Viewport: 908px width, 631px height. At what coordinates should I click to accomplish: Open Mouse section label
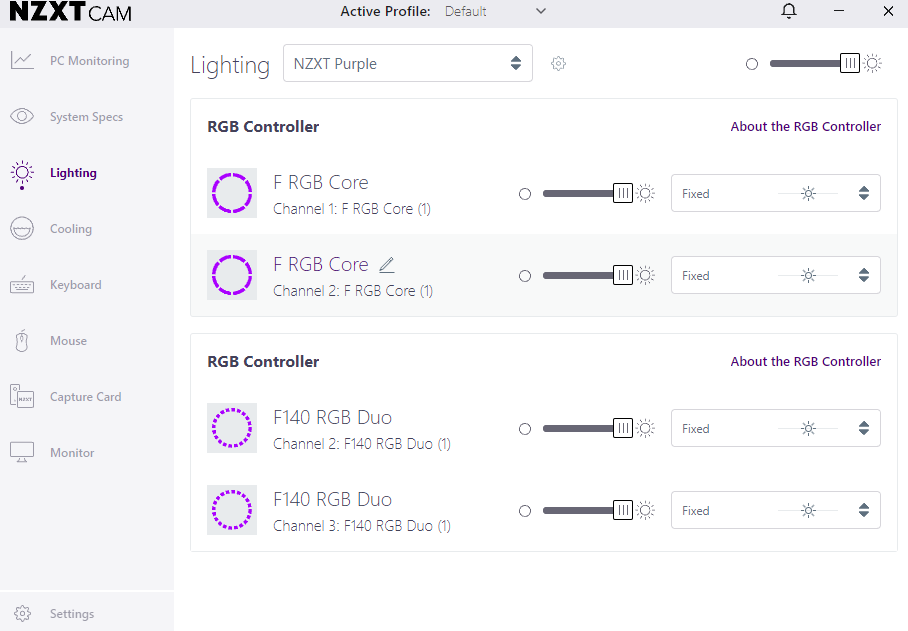coord(68,341)
